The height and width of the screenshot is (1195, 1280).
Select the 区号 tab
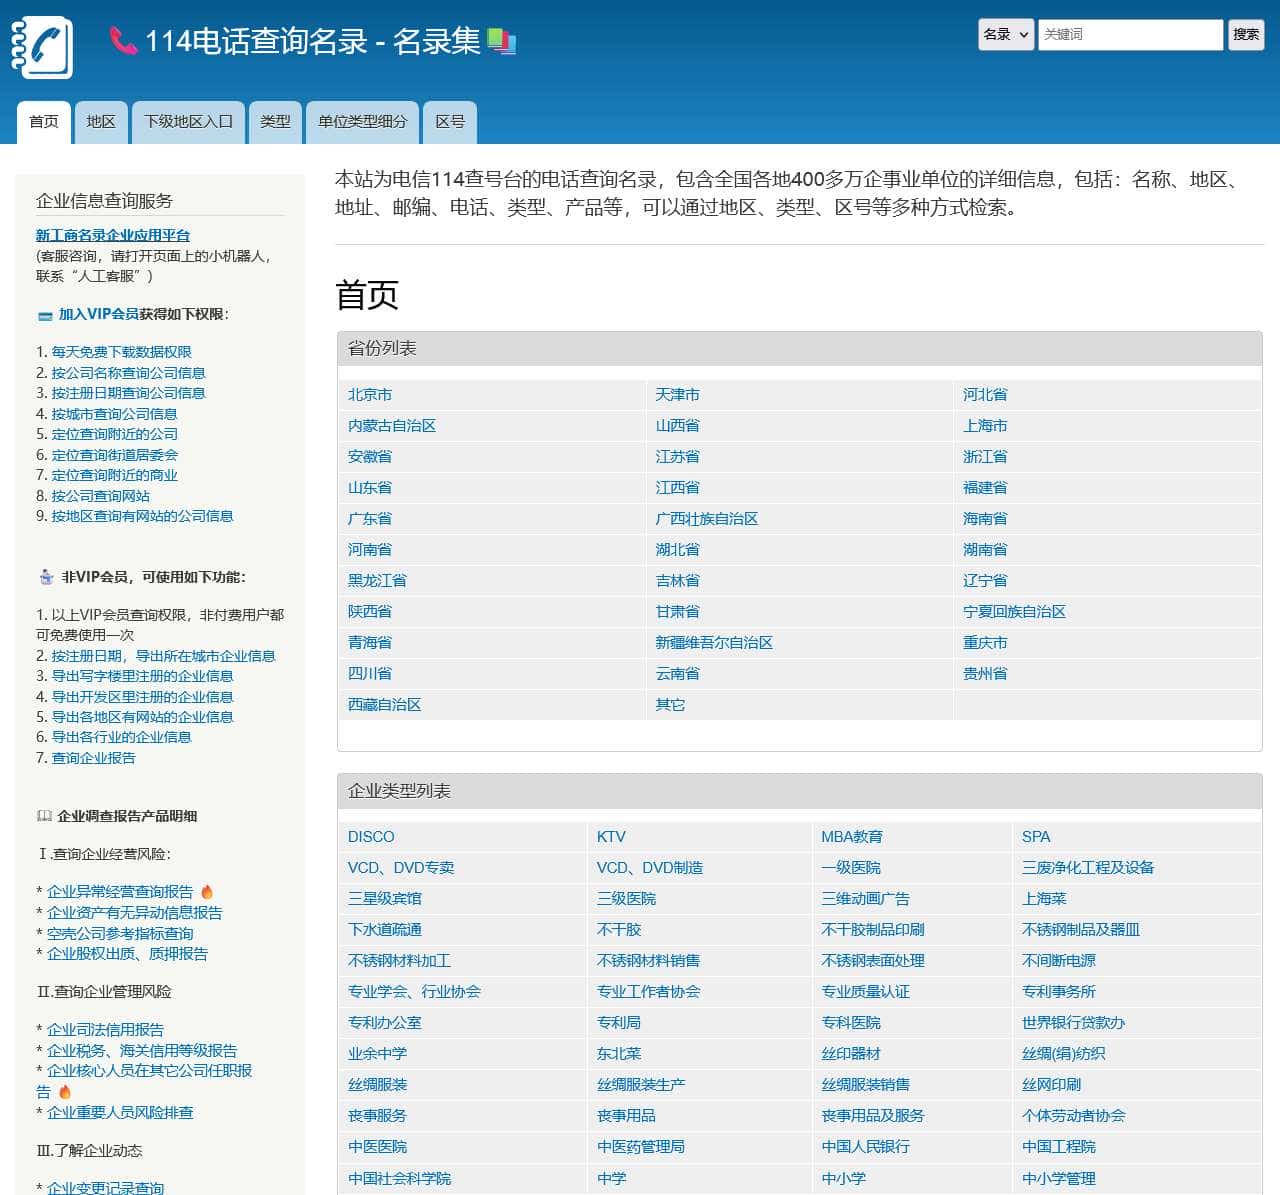point(450,122)
